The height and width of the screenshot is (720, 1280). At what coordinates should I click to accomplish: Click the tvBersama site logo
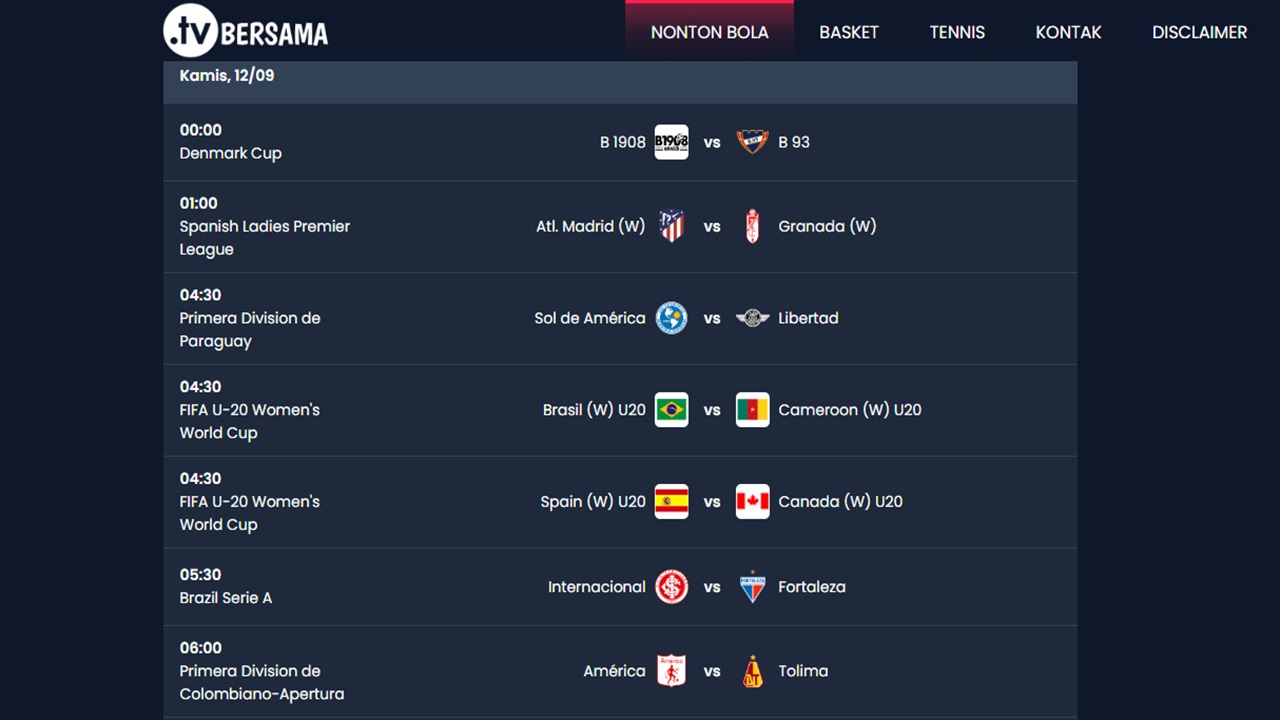click(246, 32)
